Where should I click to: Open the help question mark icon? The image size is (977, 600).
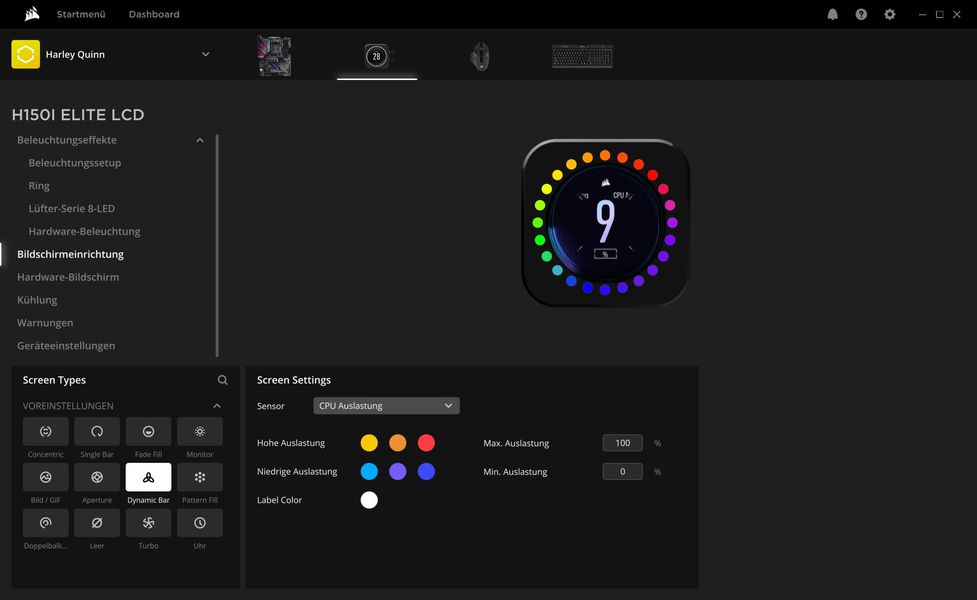[861, 14]
